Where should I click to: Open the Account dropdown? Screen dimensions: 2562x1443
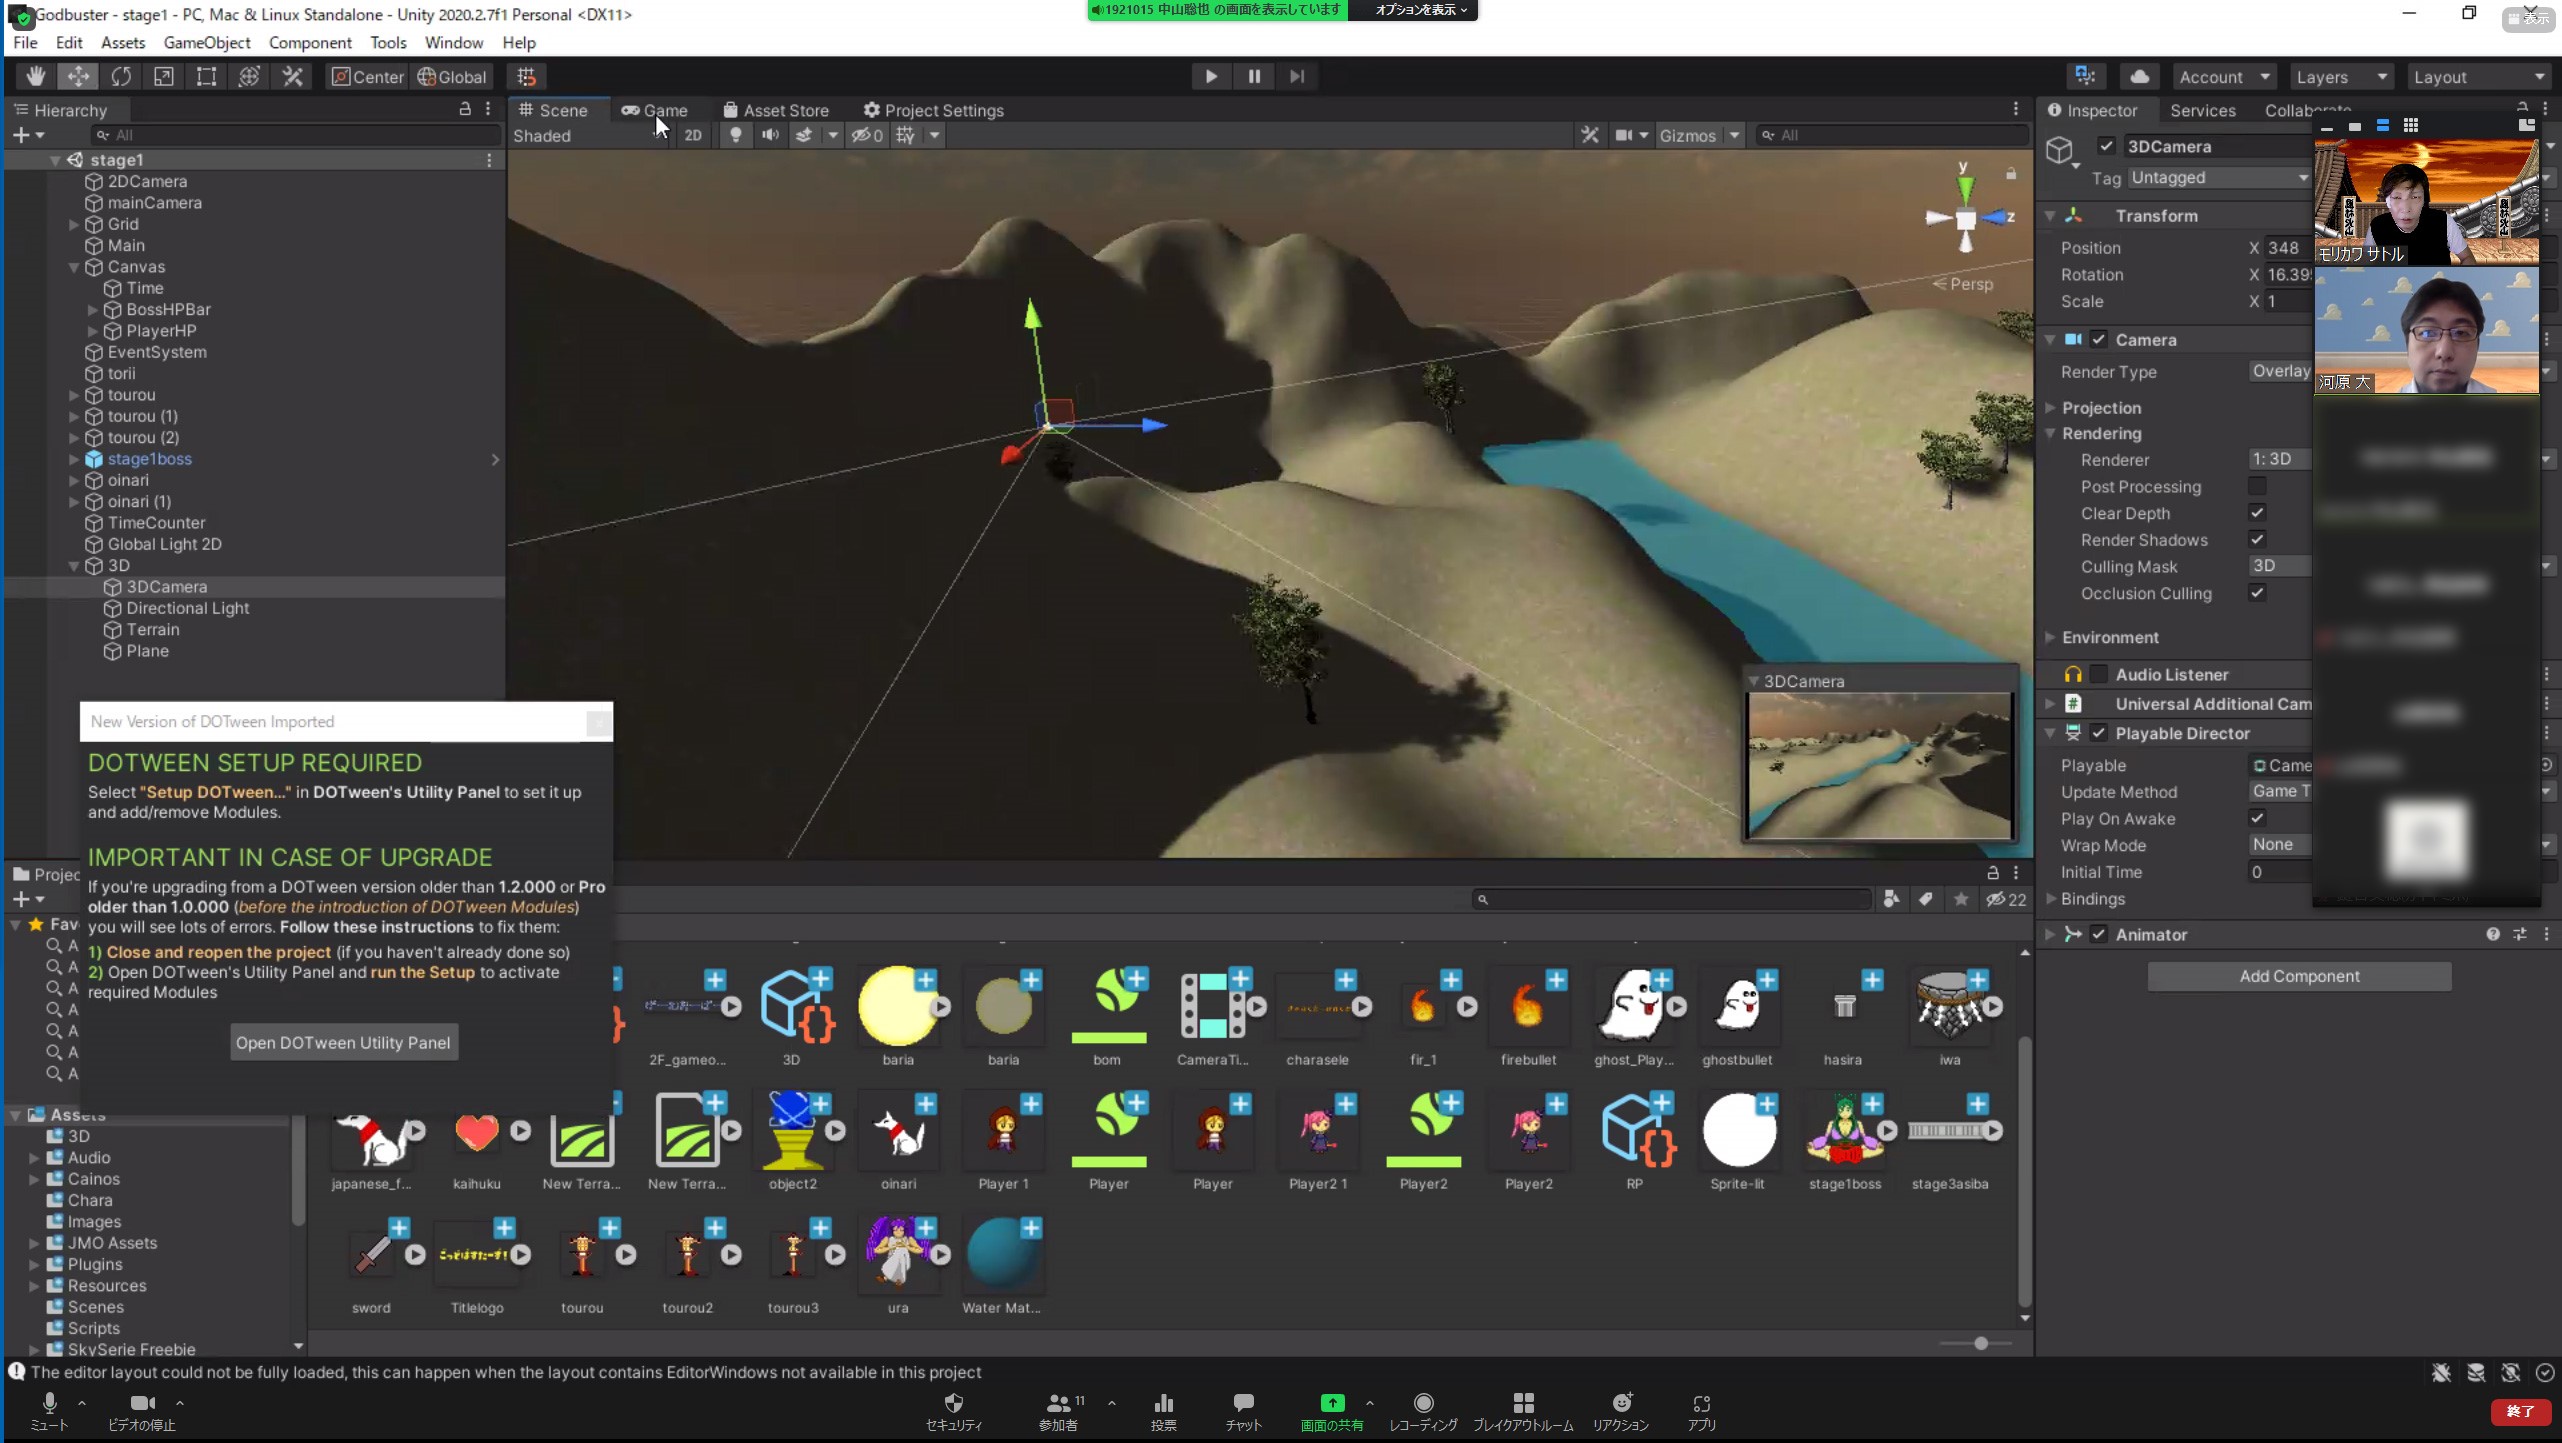point(2224,77)
